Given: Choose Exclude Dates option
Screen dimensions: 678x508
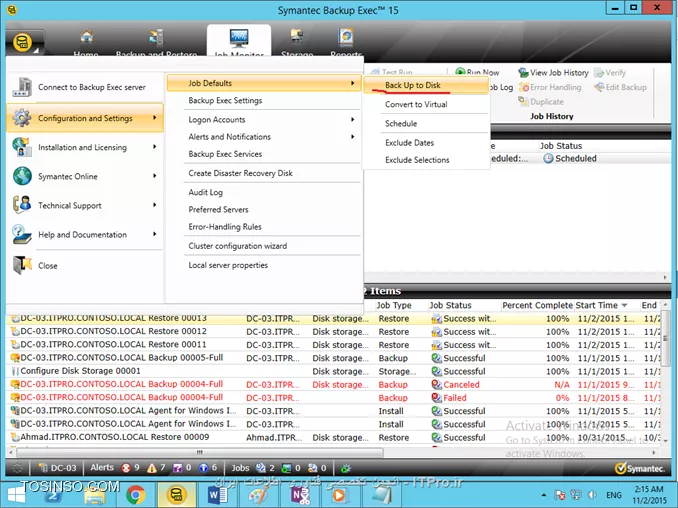Looking at the screenshot, I should pyautogui.click(x=409, y=143).
